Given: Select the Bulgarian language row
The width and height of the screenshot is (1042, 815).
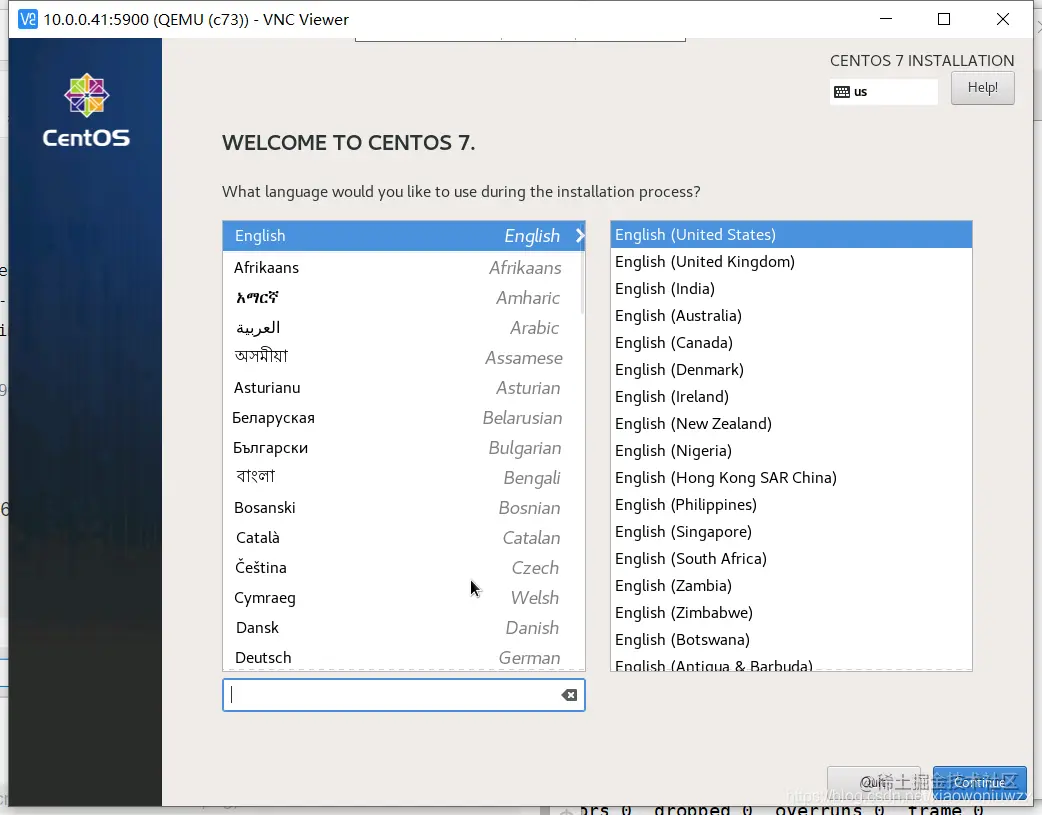Looking at the screenshot, I should click(x=404, y=447).
